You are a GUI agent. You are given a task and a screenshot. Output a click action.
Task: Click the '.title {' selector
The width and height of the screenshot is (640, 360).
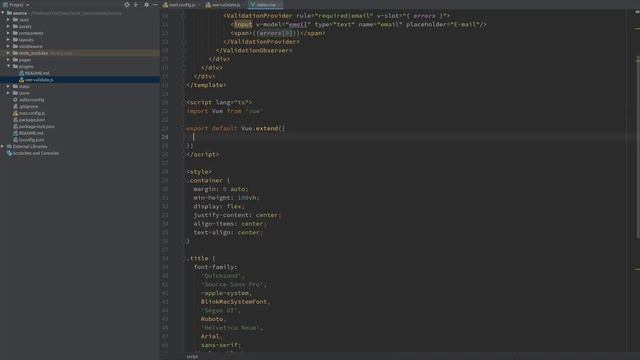(x=201, y=258)
